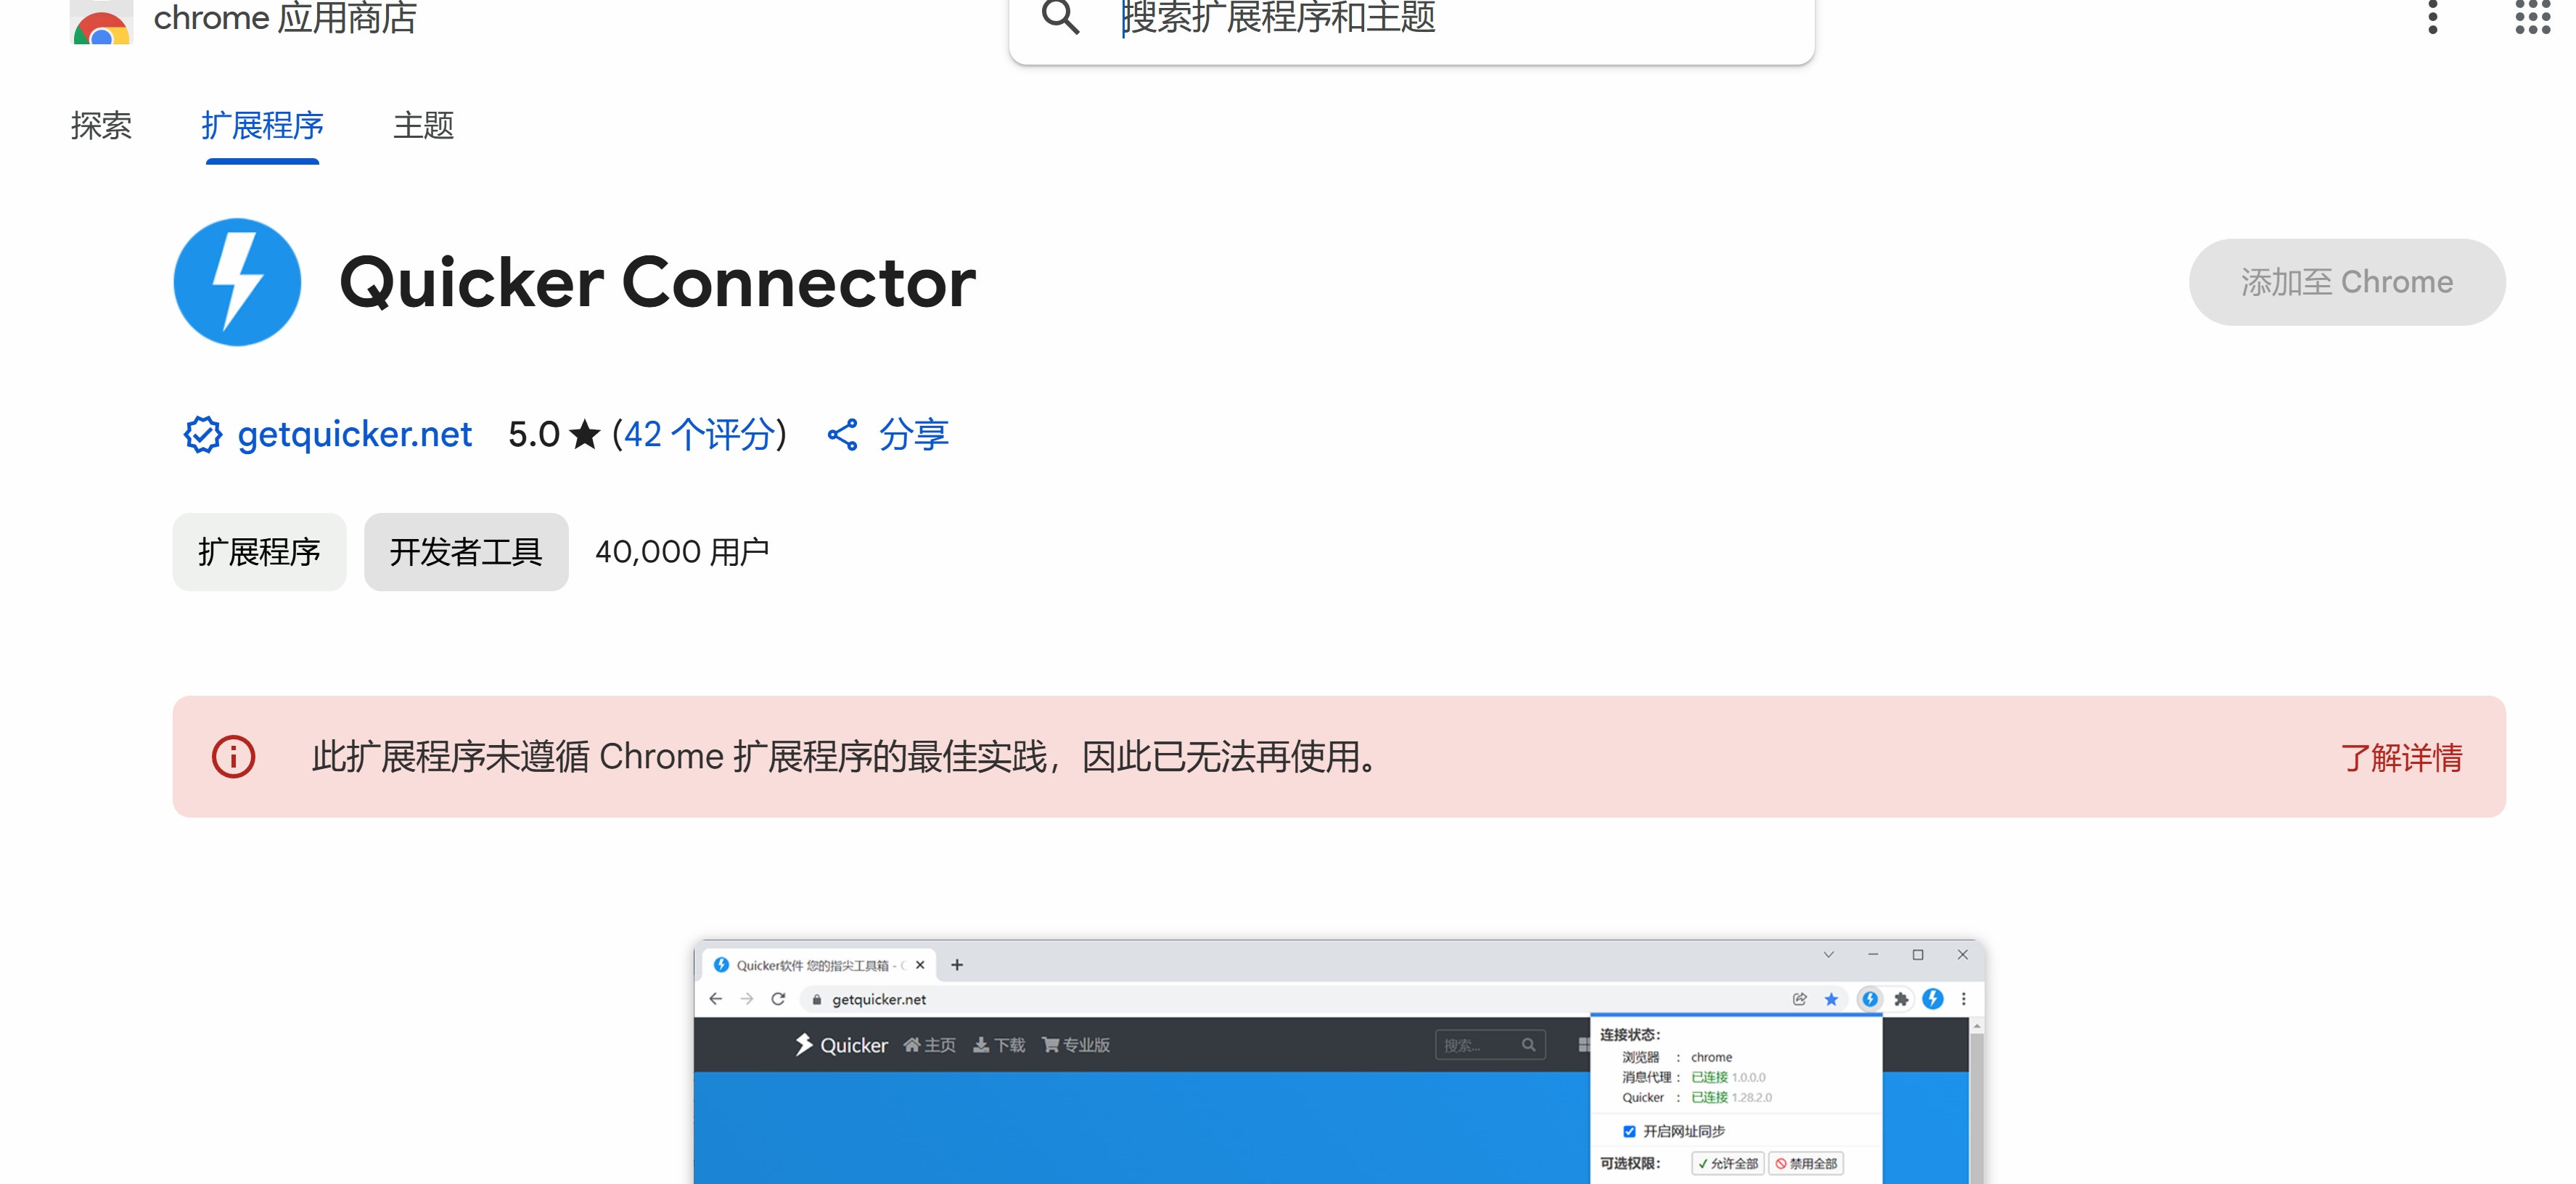Click the verified publisher badge icon
The height and width of the screenshot is (1184, 2576).
pos(203,434)
